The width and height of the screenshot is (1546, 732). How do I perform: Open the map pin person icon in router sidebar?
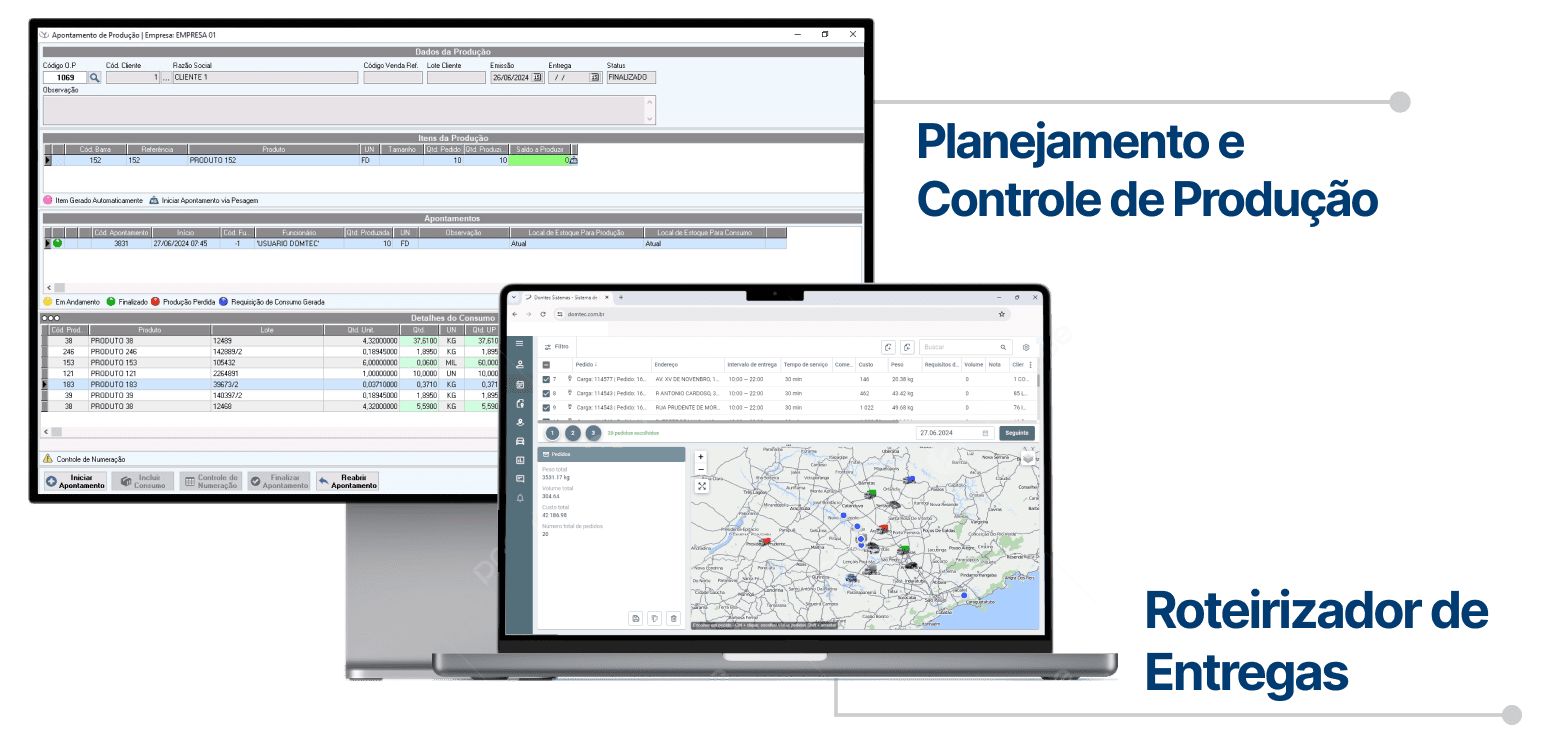click(x=519, y=422)
